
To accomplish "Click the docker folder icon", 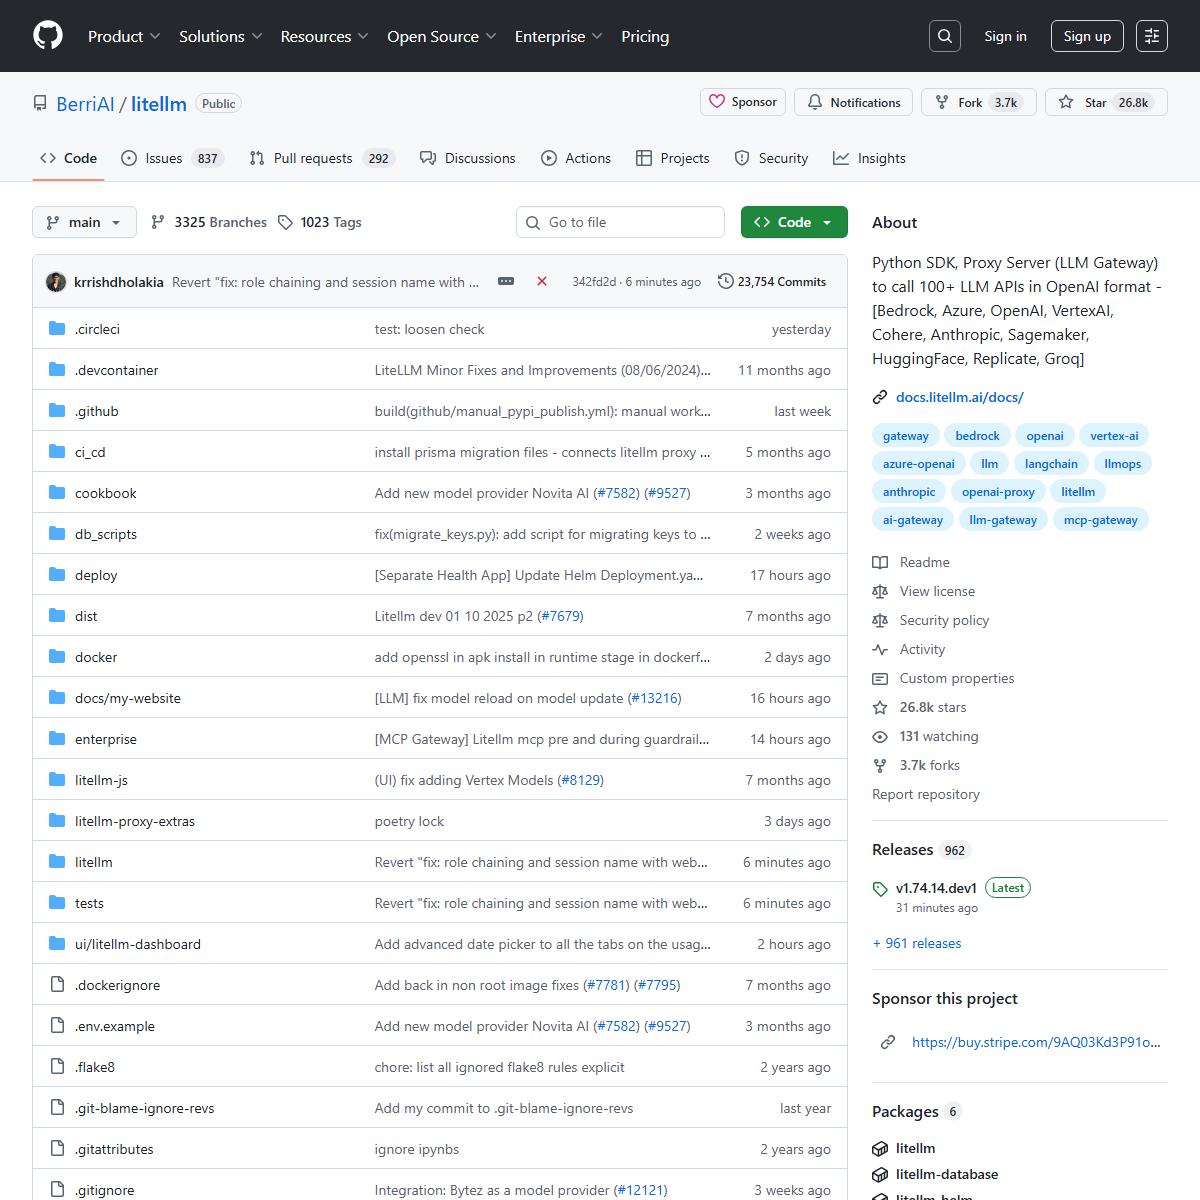I will point(57,656).
